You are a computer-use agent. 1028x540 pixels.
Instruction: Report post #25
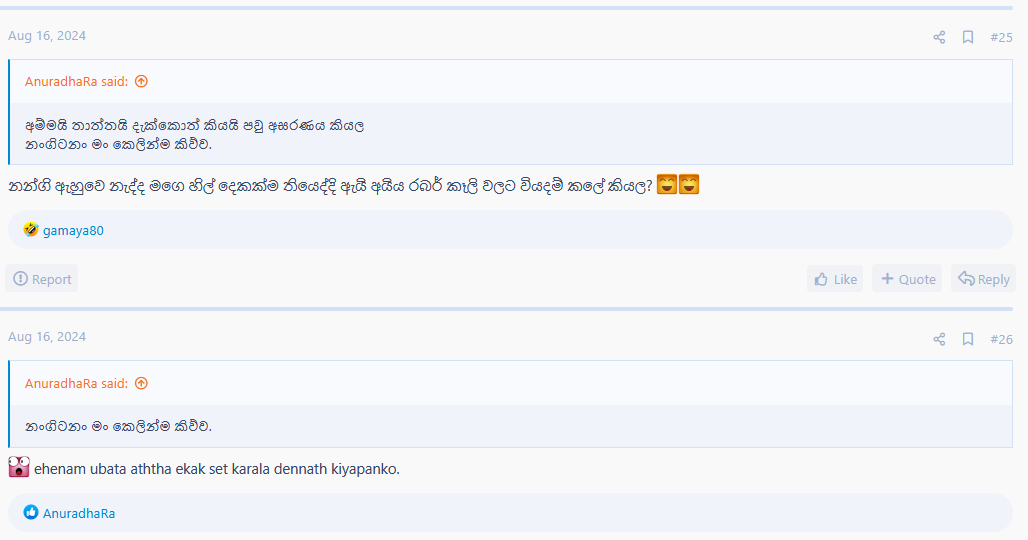pos(42,279)
